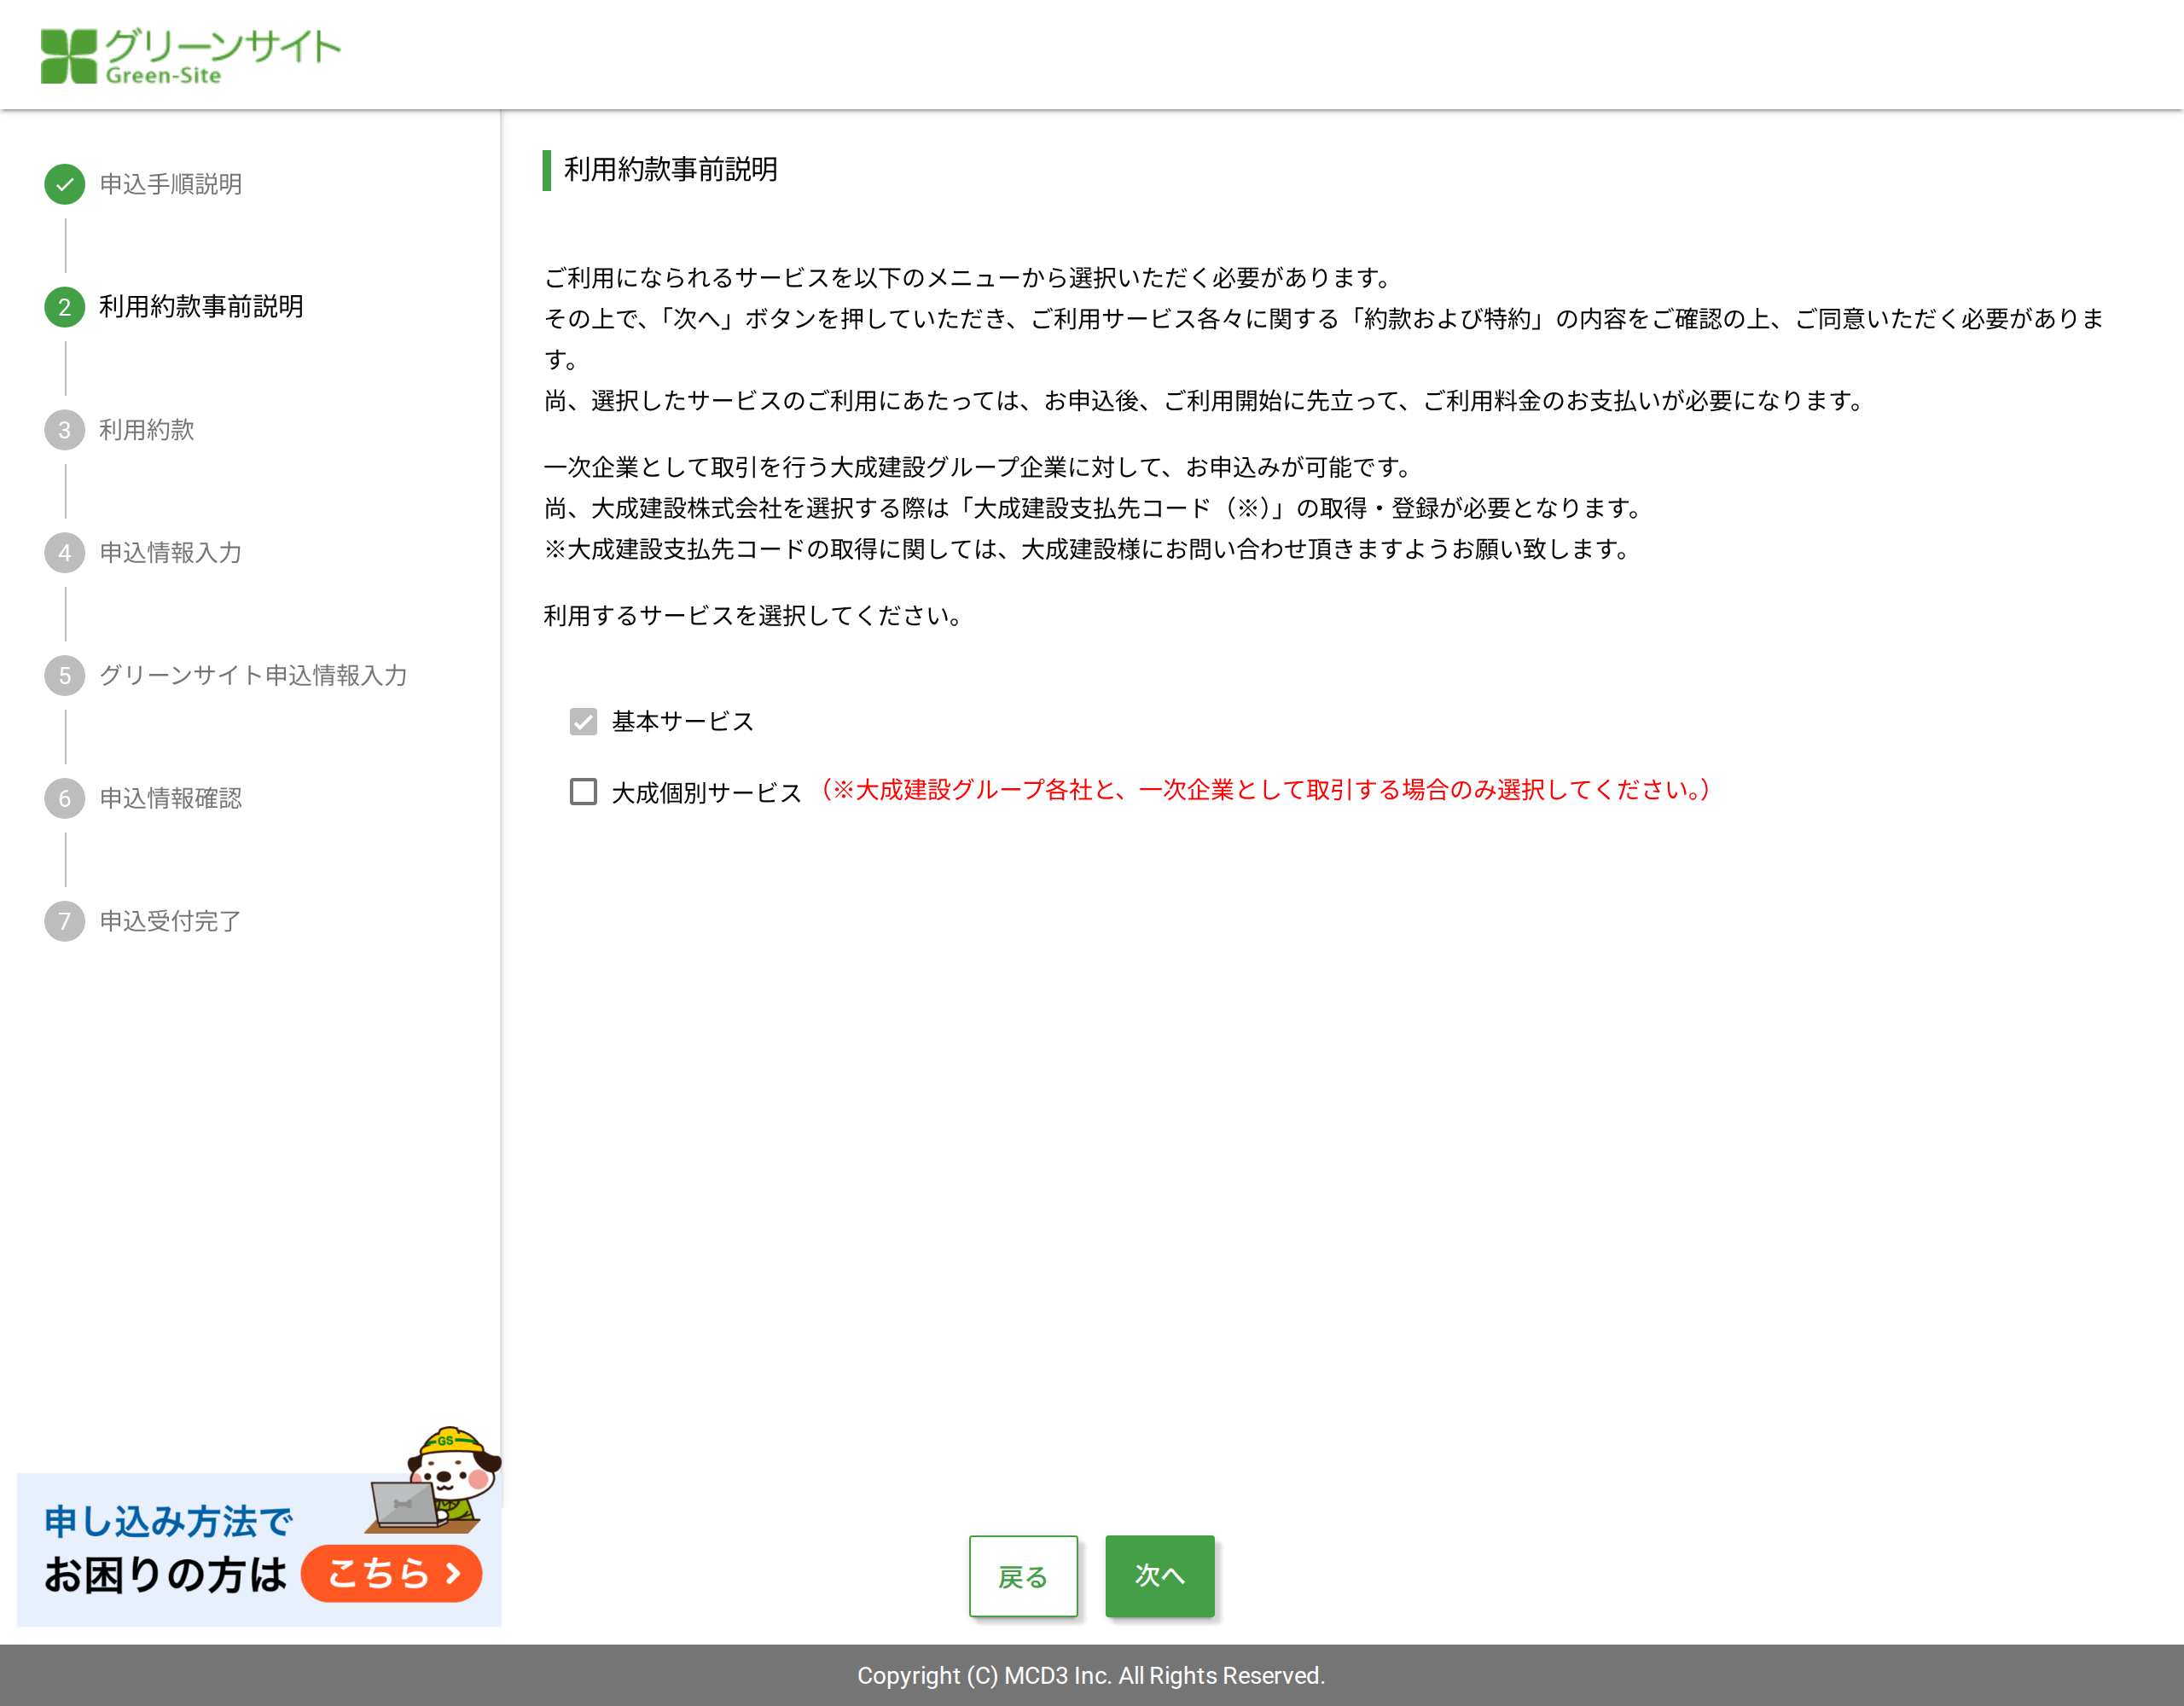The image size is (2184, 1706).
Task: Click the 大成個別サービス label text
Action: [x=707, y=793]
